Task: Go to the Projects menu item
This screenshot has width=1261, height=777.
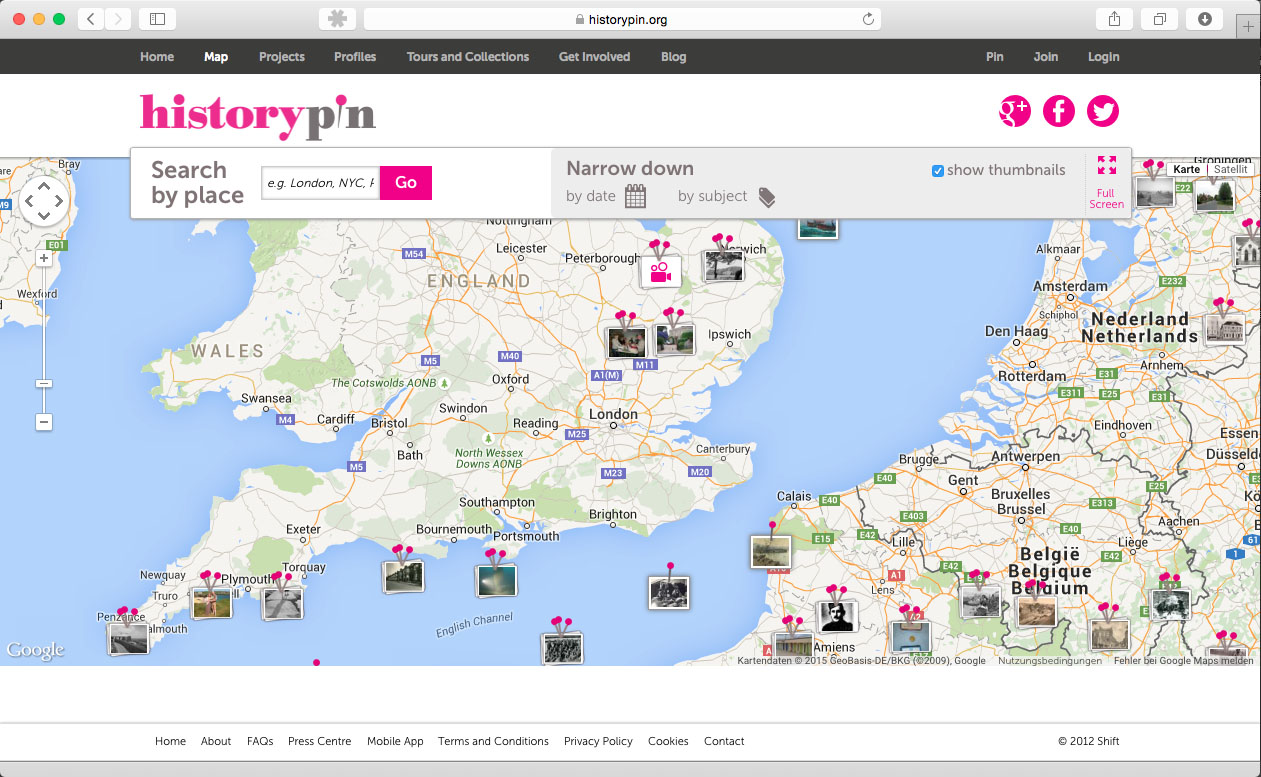Action: [281, 57]
